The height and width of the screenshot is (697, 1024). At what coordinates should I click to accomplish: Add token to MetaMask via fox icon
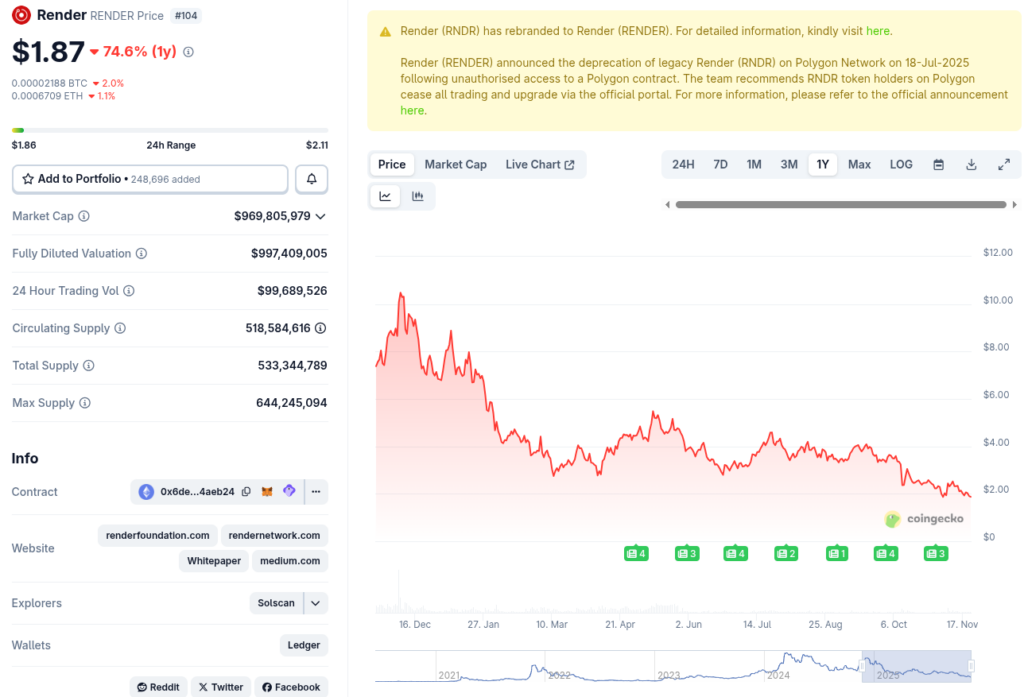coord(267,492)
